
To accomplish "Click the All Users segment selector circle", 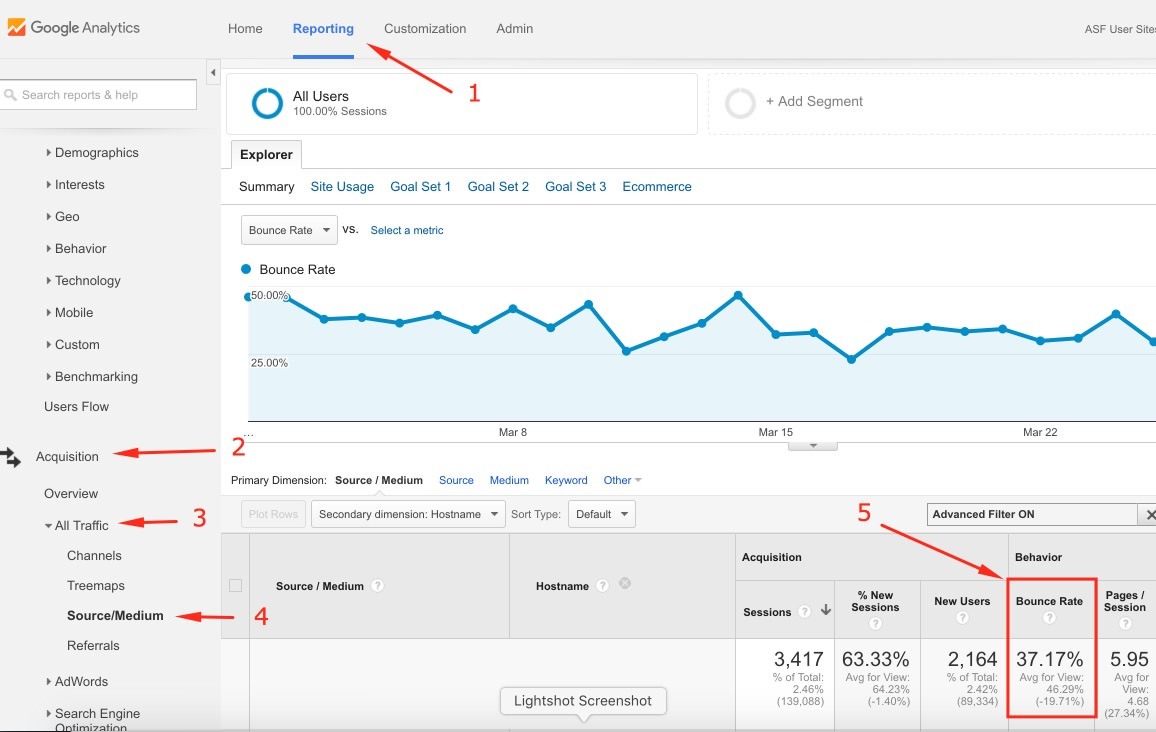I will (x=266, y=103).
